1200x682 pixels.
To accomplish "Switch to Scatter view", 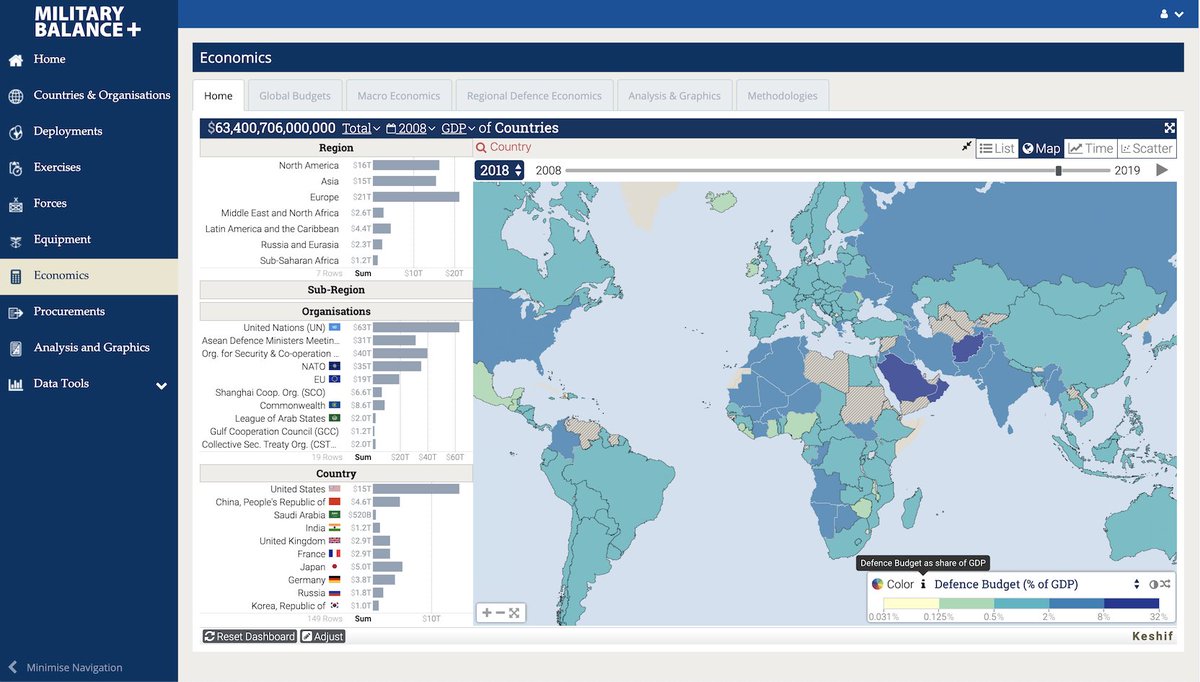I will tap(1147, 148).
